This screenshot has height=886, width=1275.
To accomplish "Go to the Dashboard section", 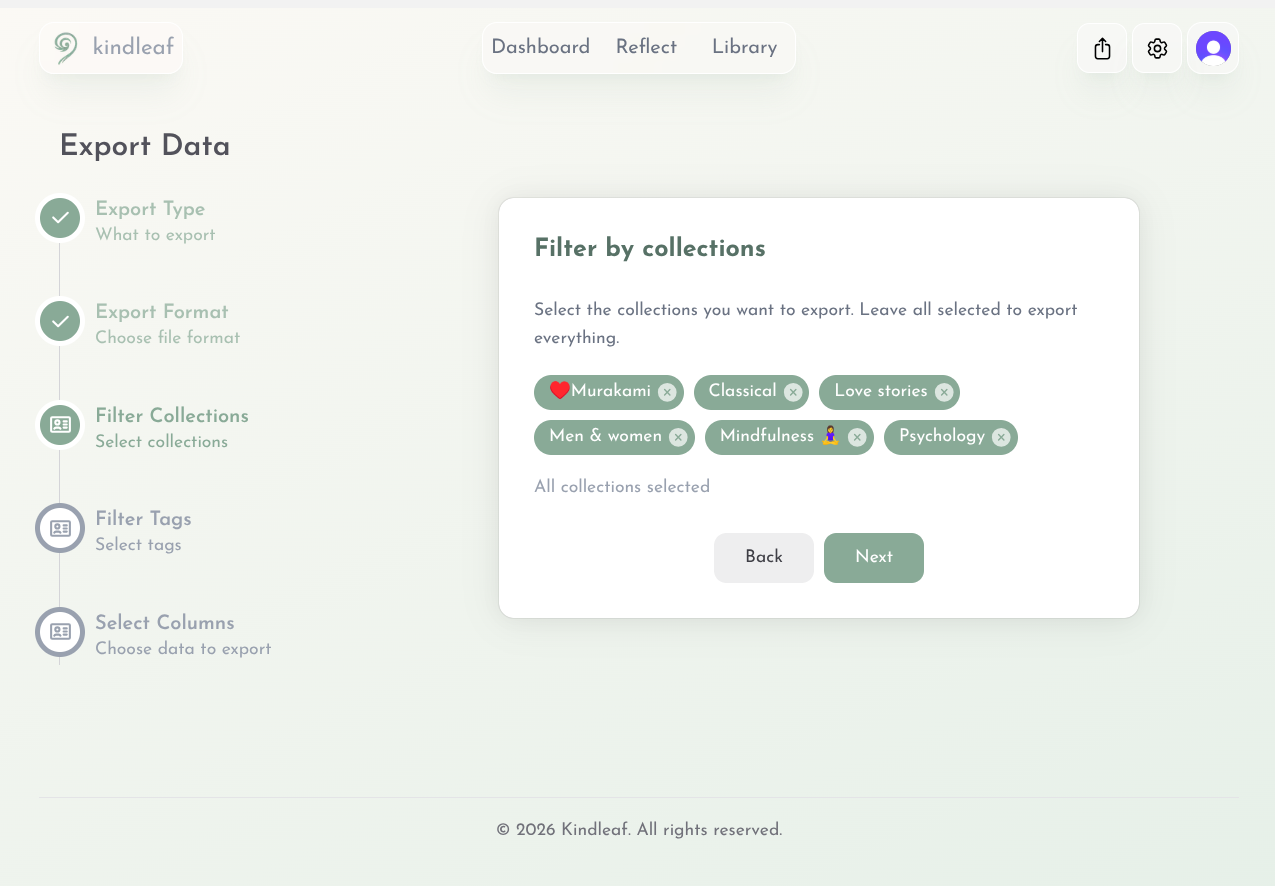I will [x=540, y=47].
